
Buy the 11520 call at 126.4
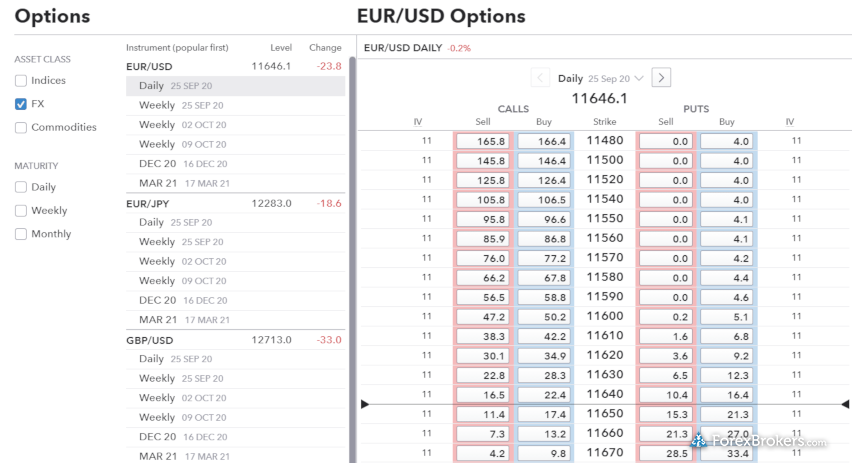(x=544, y=180)
